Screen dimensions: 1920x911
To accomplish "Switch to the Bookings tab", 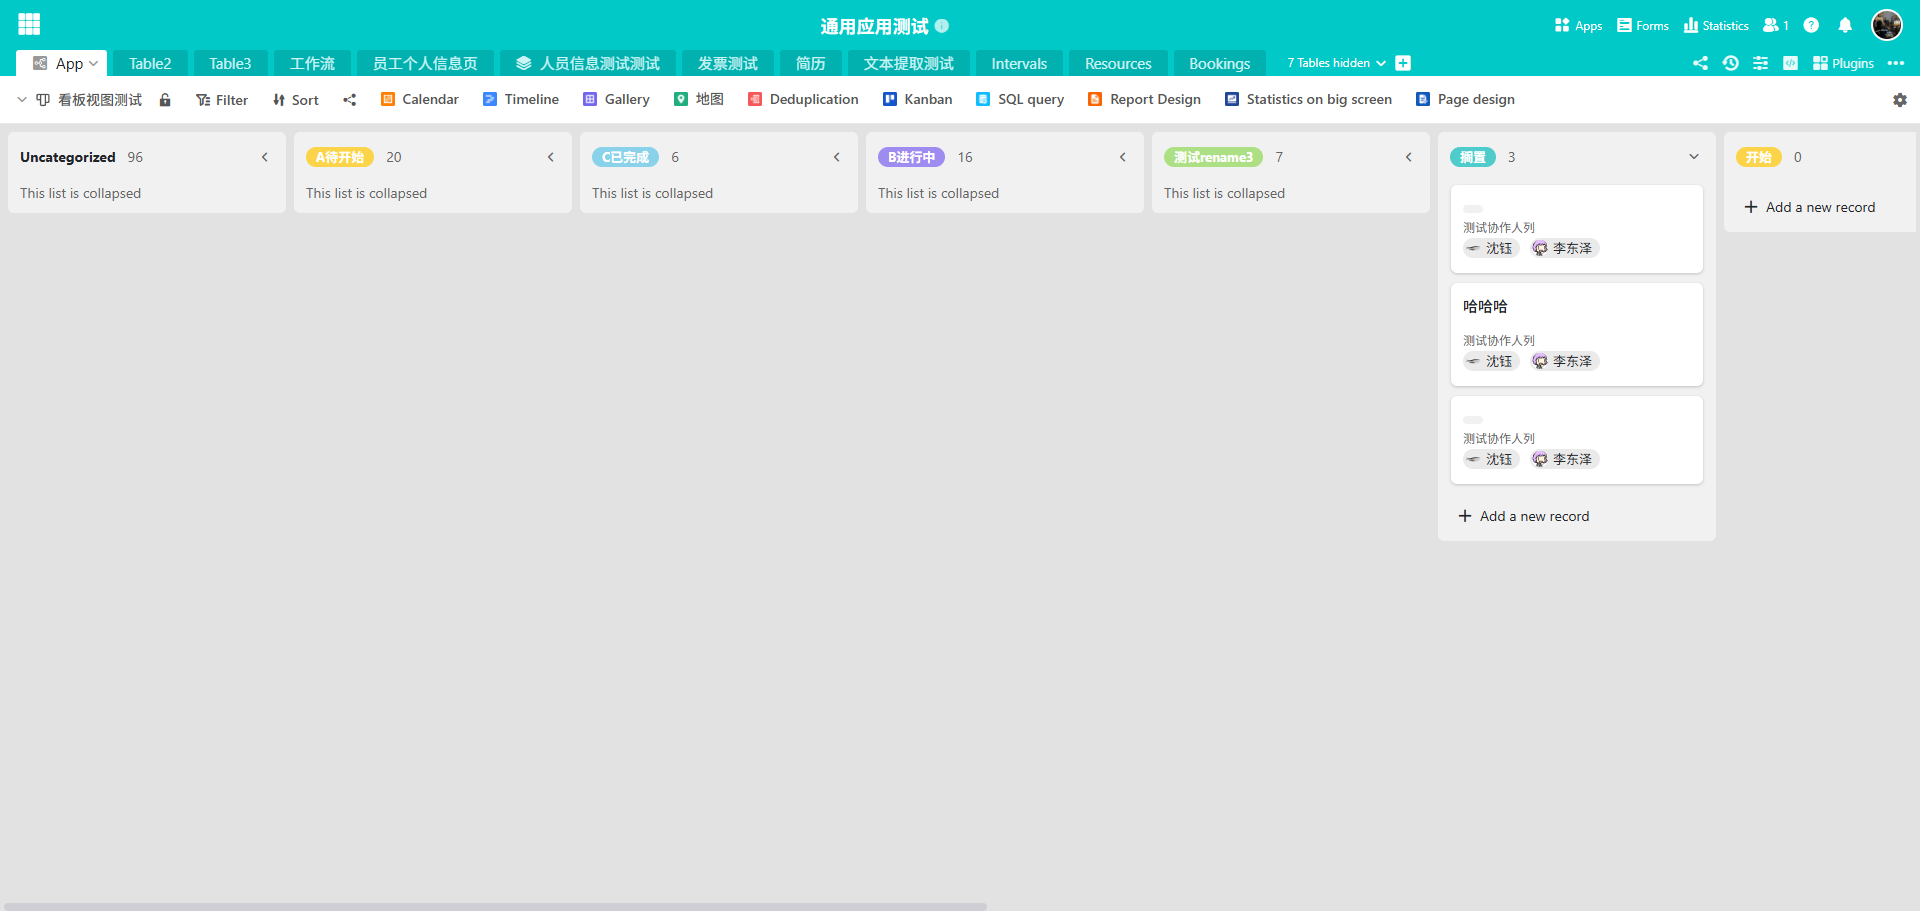I will 1219,64.
